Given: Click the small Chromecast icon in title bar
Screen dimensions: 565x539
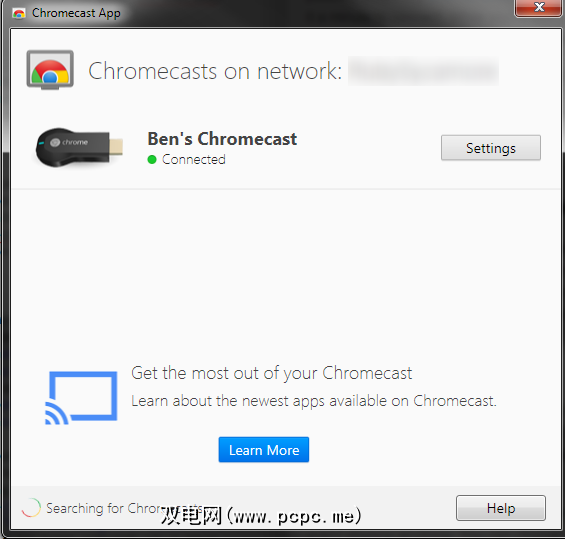Looking at the screenshot, I should point(19,14).
